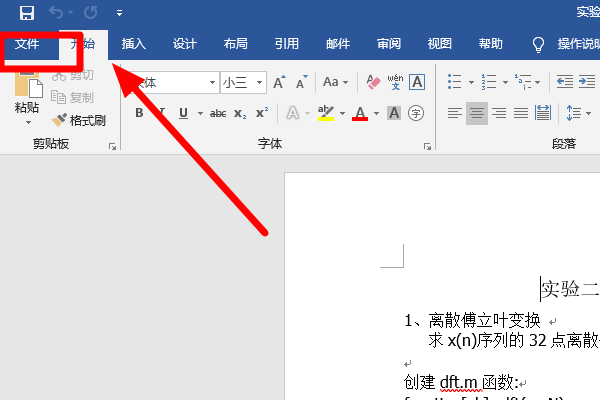Open the 文件 tab
600x400 pixels.
pos(27,44)
